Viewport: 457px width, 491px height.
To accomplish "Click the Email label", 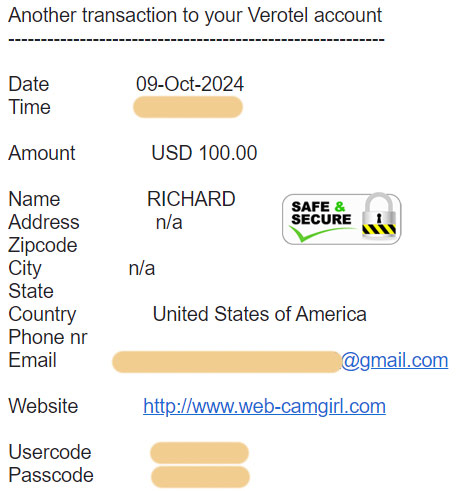I will pos(32,360).
